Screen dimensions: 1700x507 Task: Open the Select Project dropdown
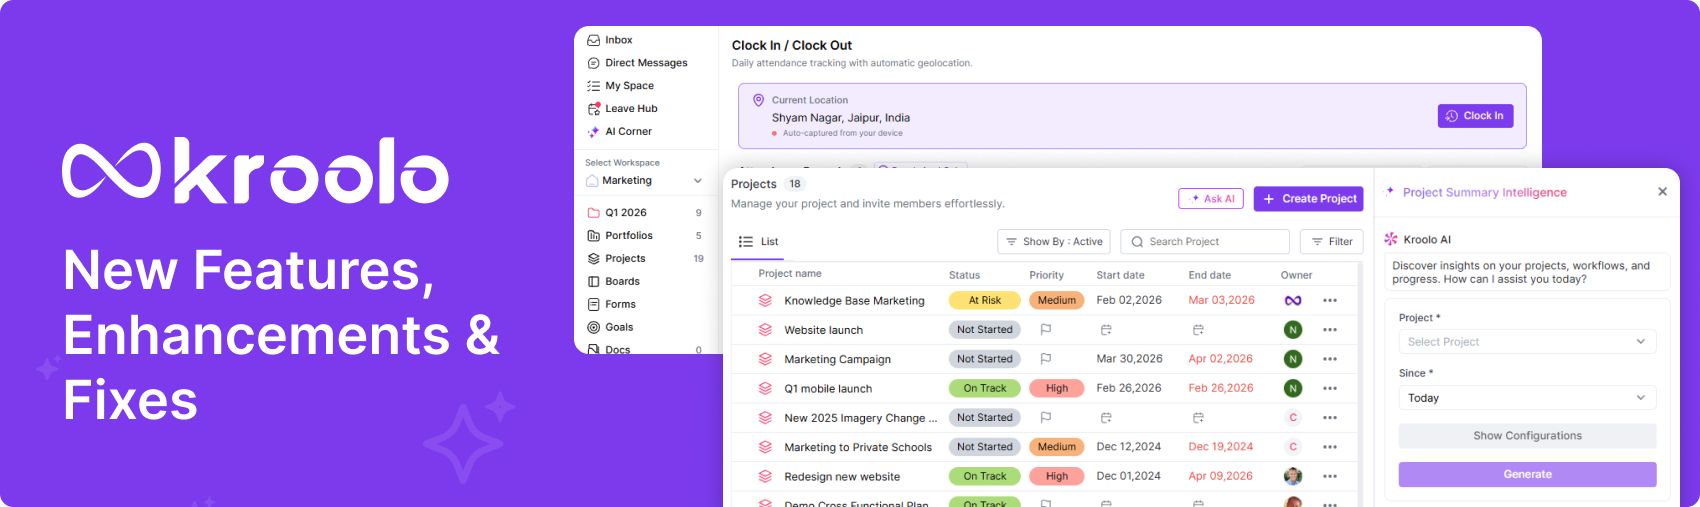[x=1527, y=342]
